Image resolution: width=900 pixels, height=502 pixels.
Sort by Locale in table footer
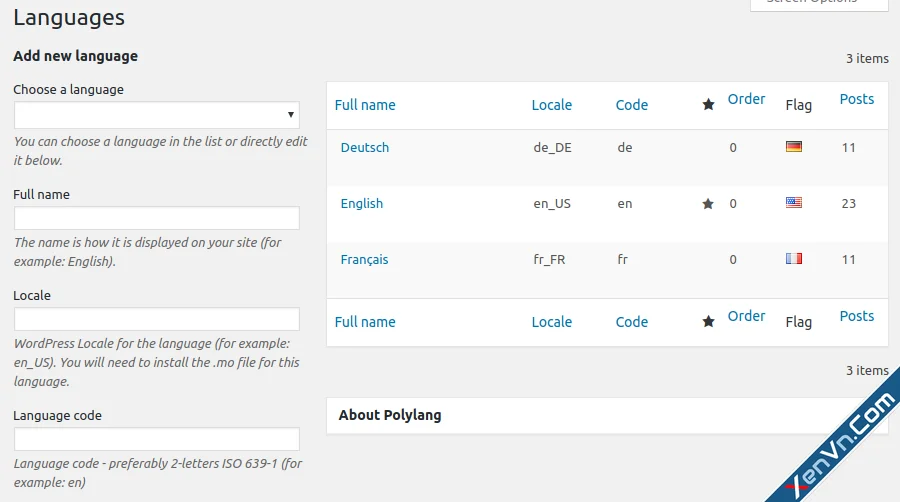point(552,322)
